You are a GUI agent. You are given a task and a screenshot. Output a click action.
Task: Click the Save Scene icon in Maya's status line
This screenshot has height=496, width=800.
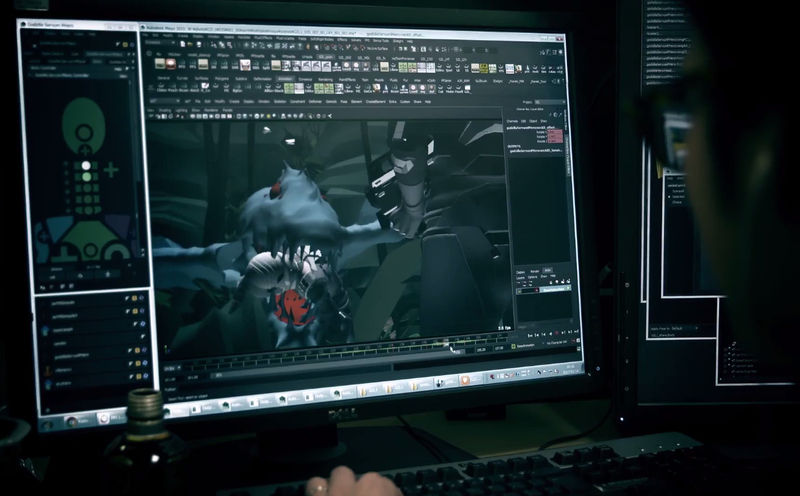tap(198, 44)
